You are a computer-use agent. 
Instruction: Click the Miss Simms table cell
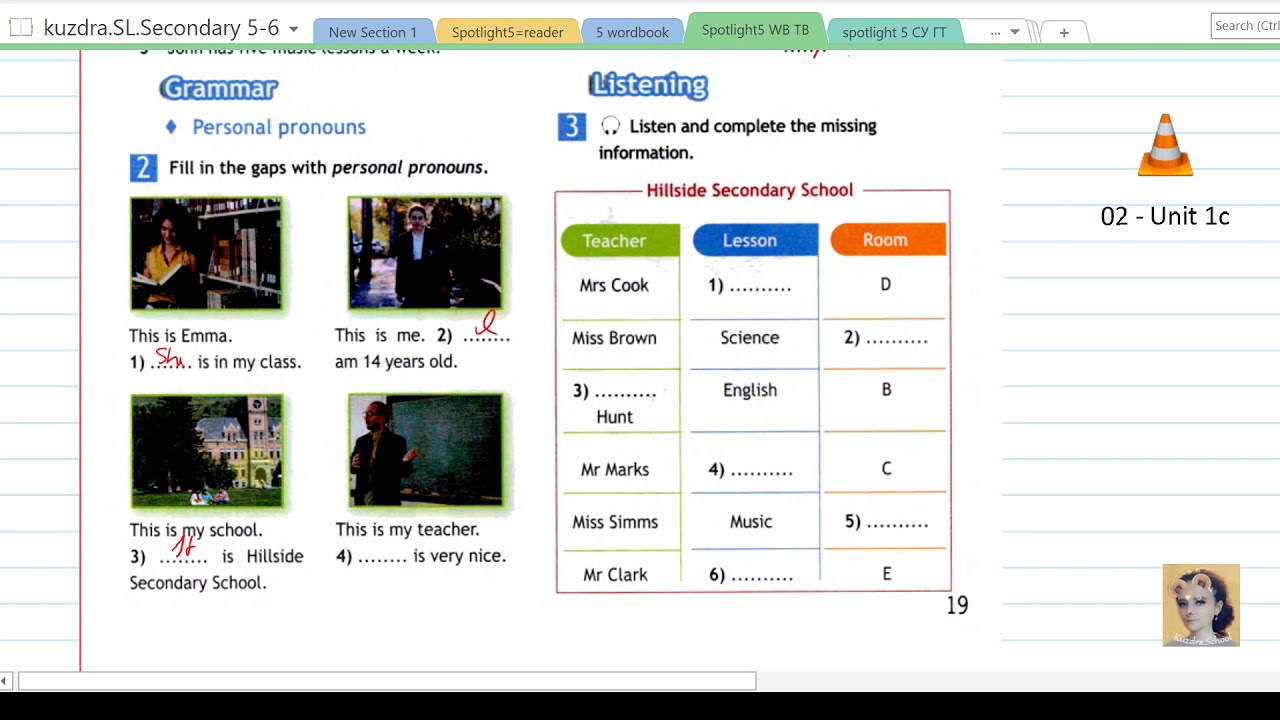coord(615,522)
